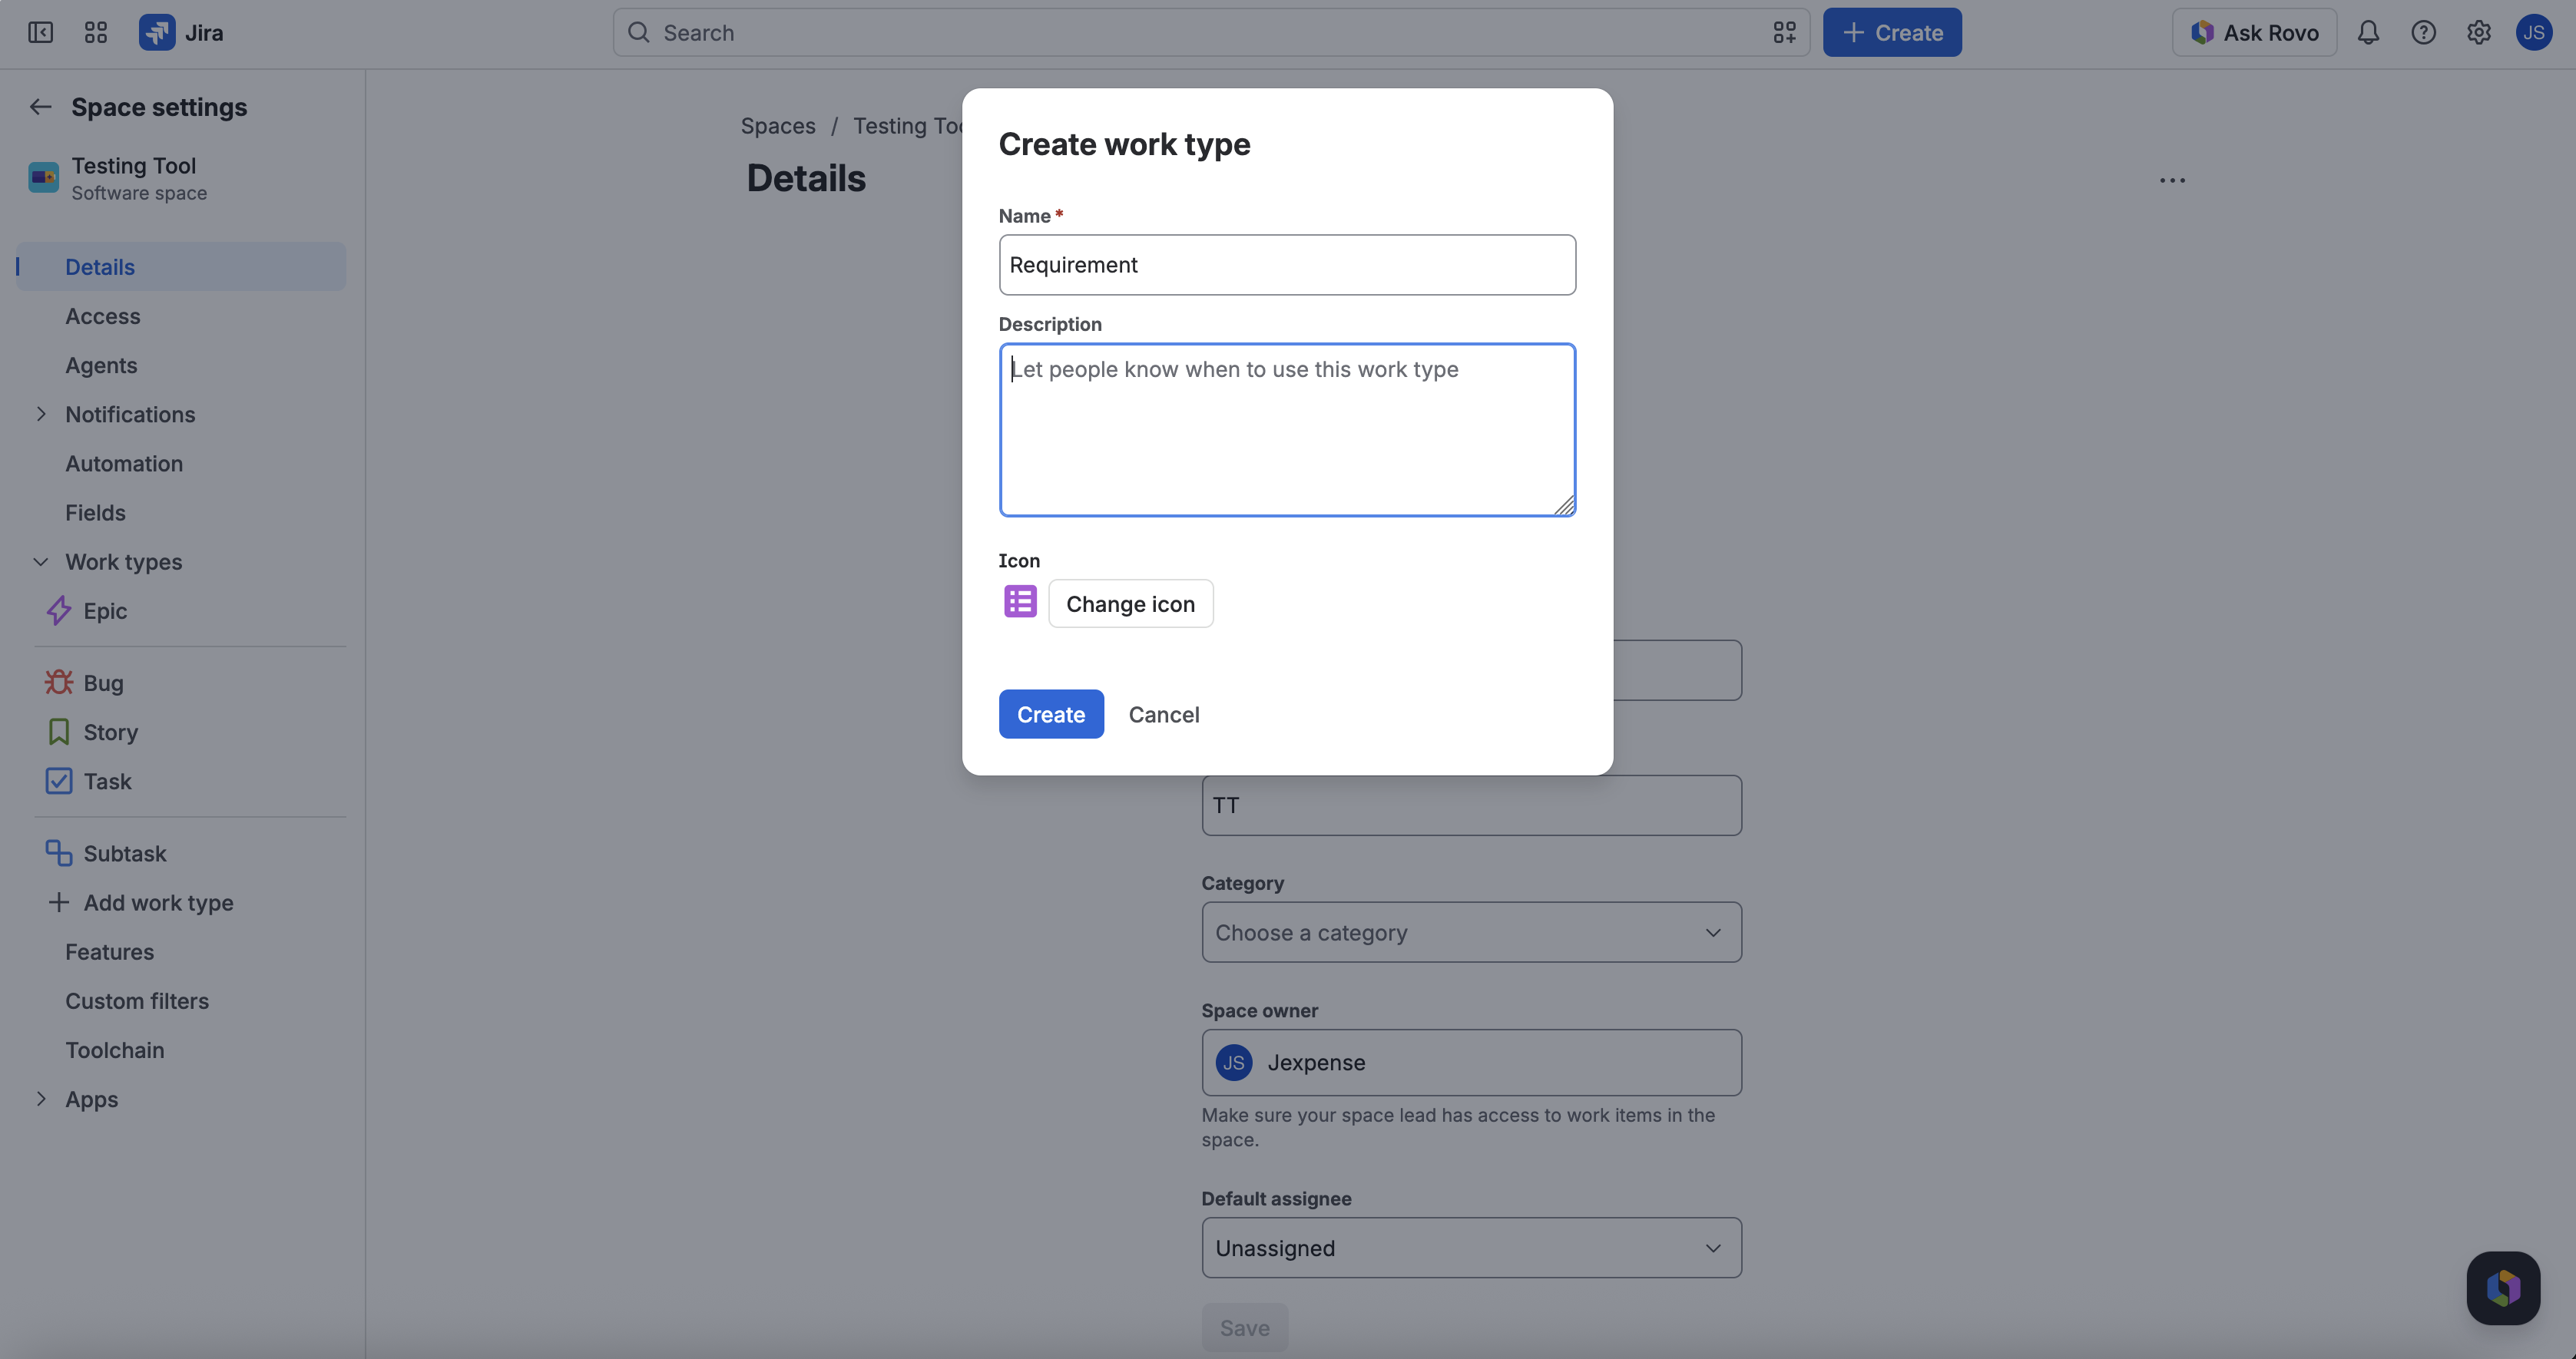Viewport: 2576px width, 1359px height.
Task: Open the Space owner Jexpense selector
Action: coord(1471,1062)
